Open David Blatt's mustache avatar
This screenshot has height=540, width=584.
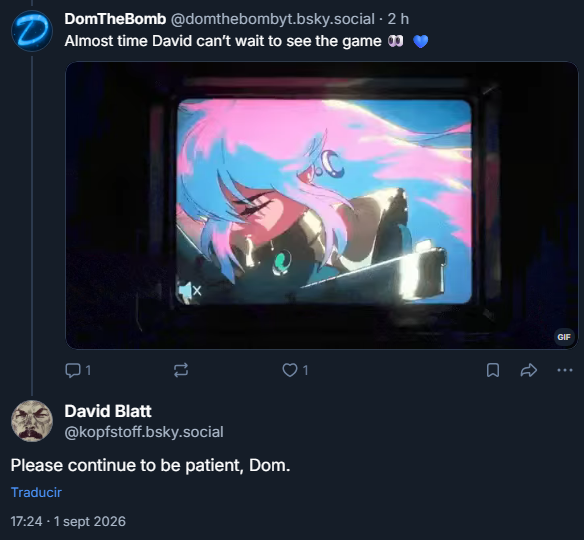(x=32, y=421)
